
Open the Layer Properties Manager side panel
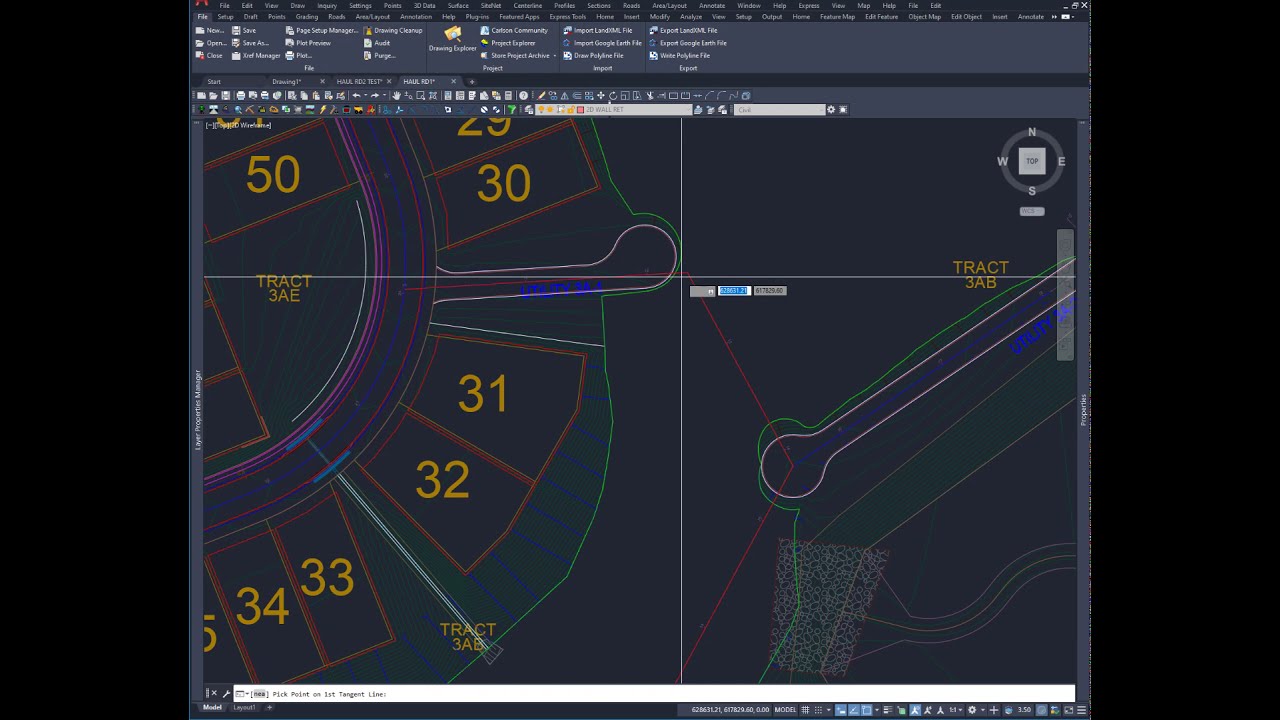click(197, 410)
